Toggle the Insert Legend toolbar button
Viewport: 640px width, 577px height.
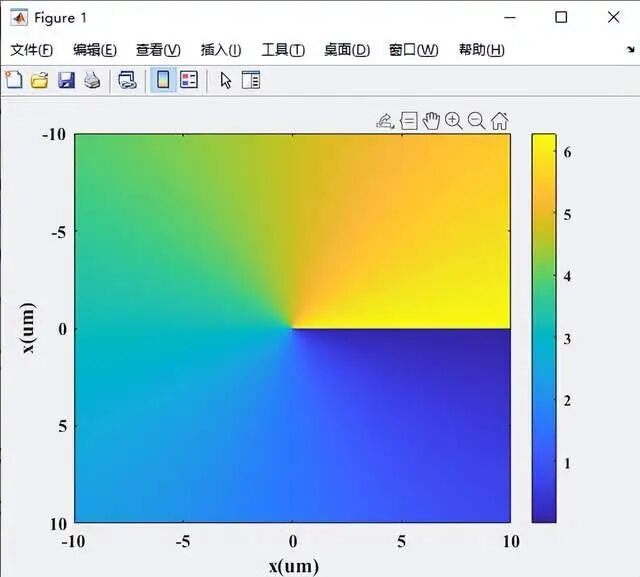click(x=189, y=81)
